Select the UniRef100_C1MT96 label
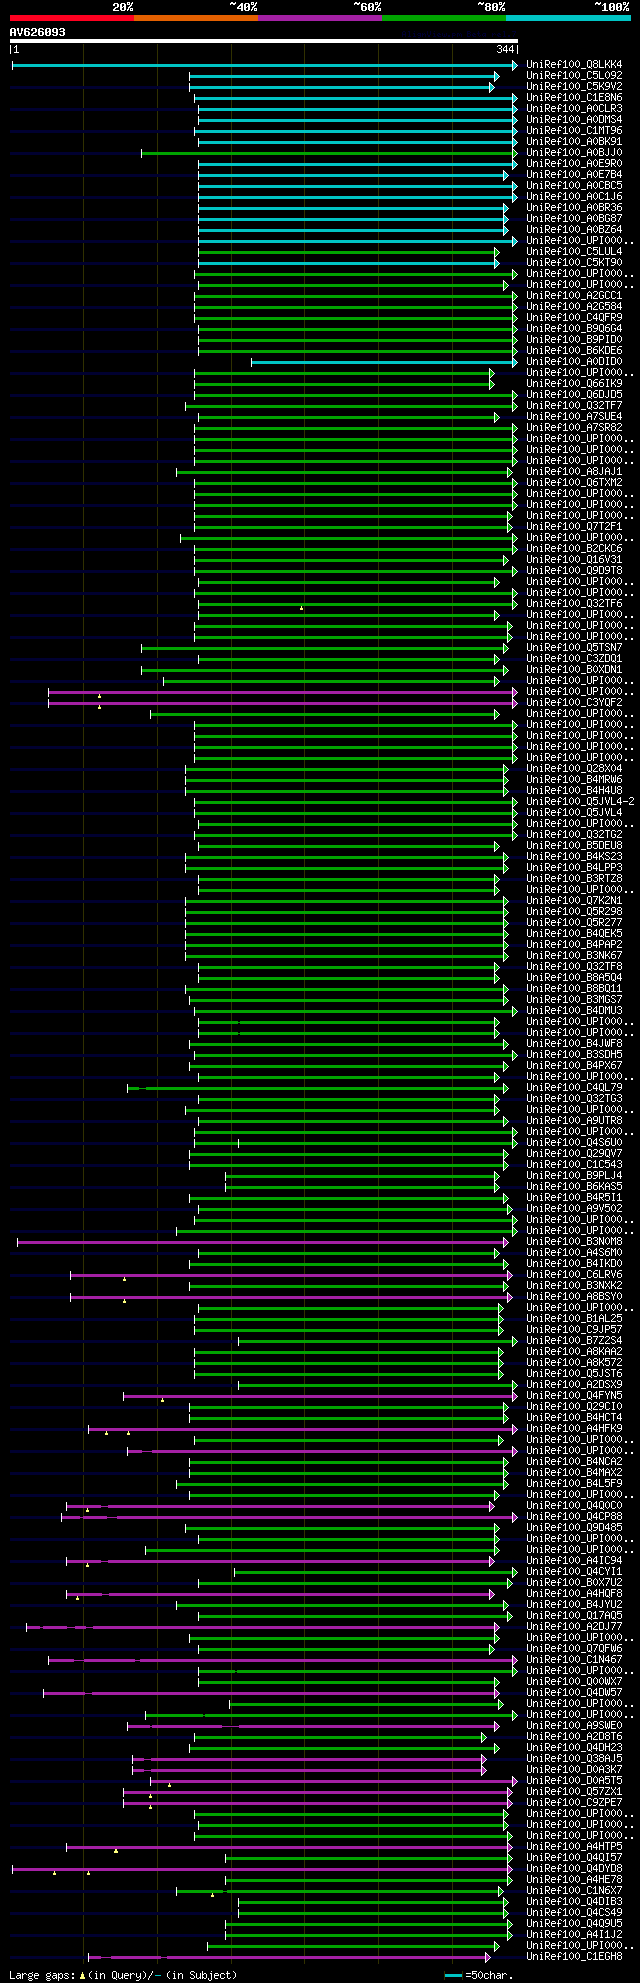This screenshot has width=640, height=1983. pyautogui.click(x=574, y=131)
